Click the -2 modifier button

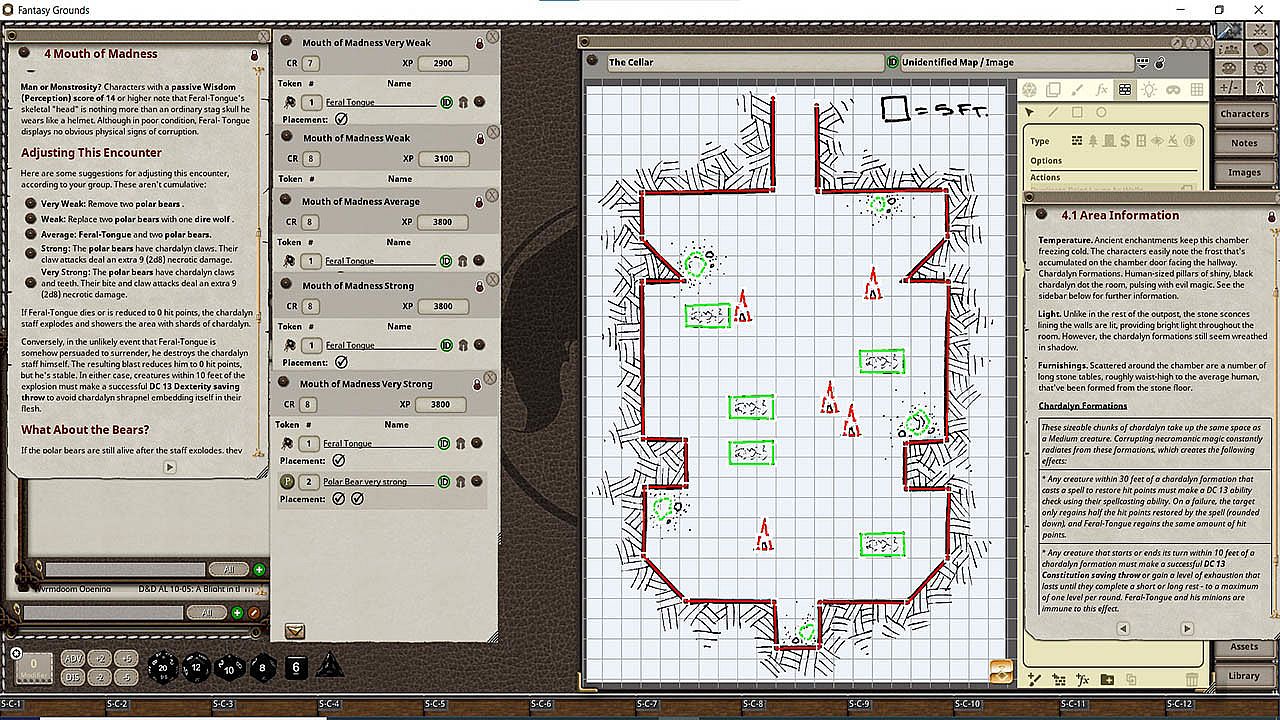99,676
